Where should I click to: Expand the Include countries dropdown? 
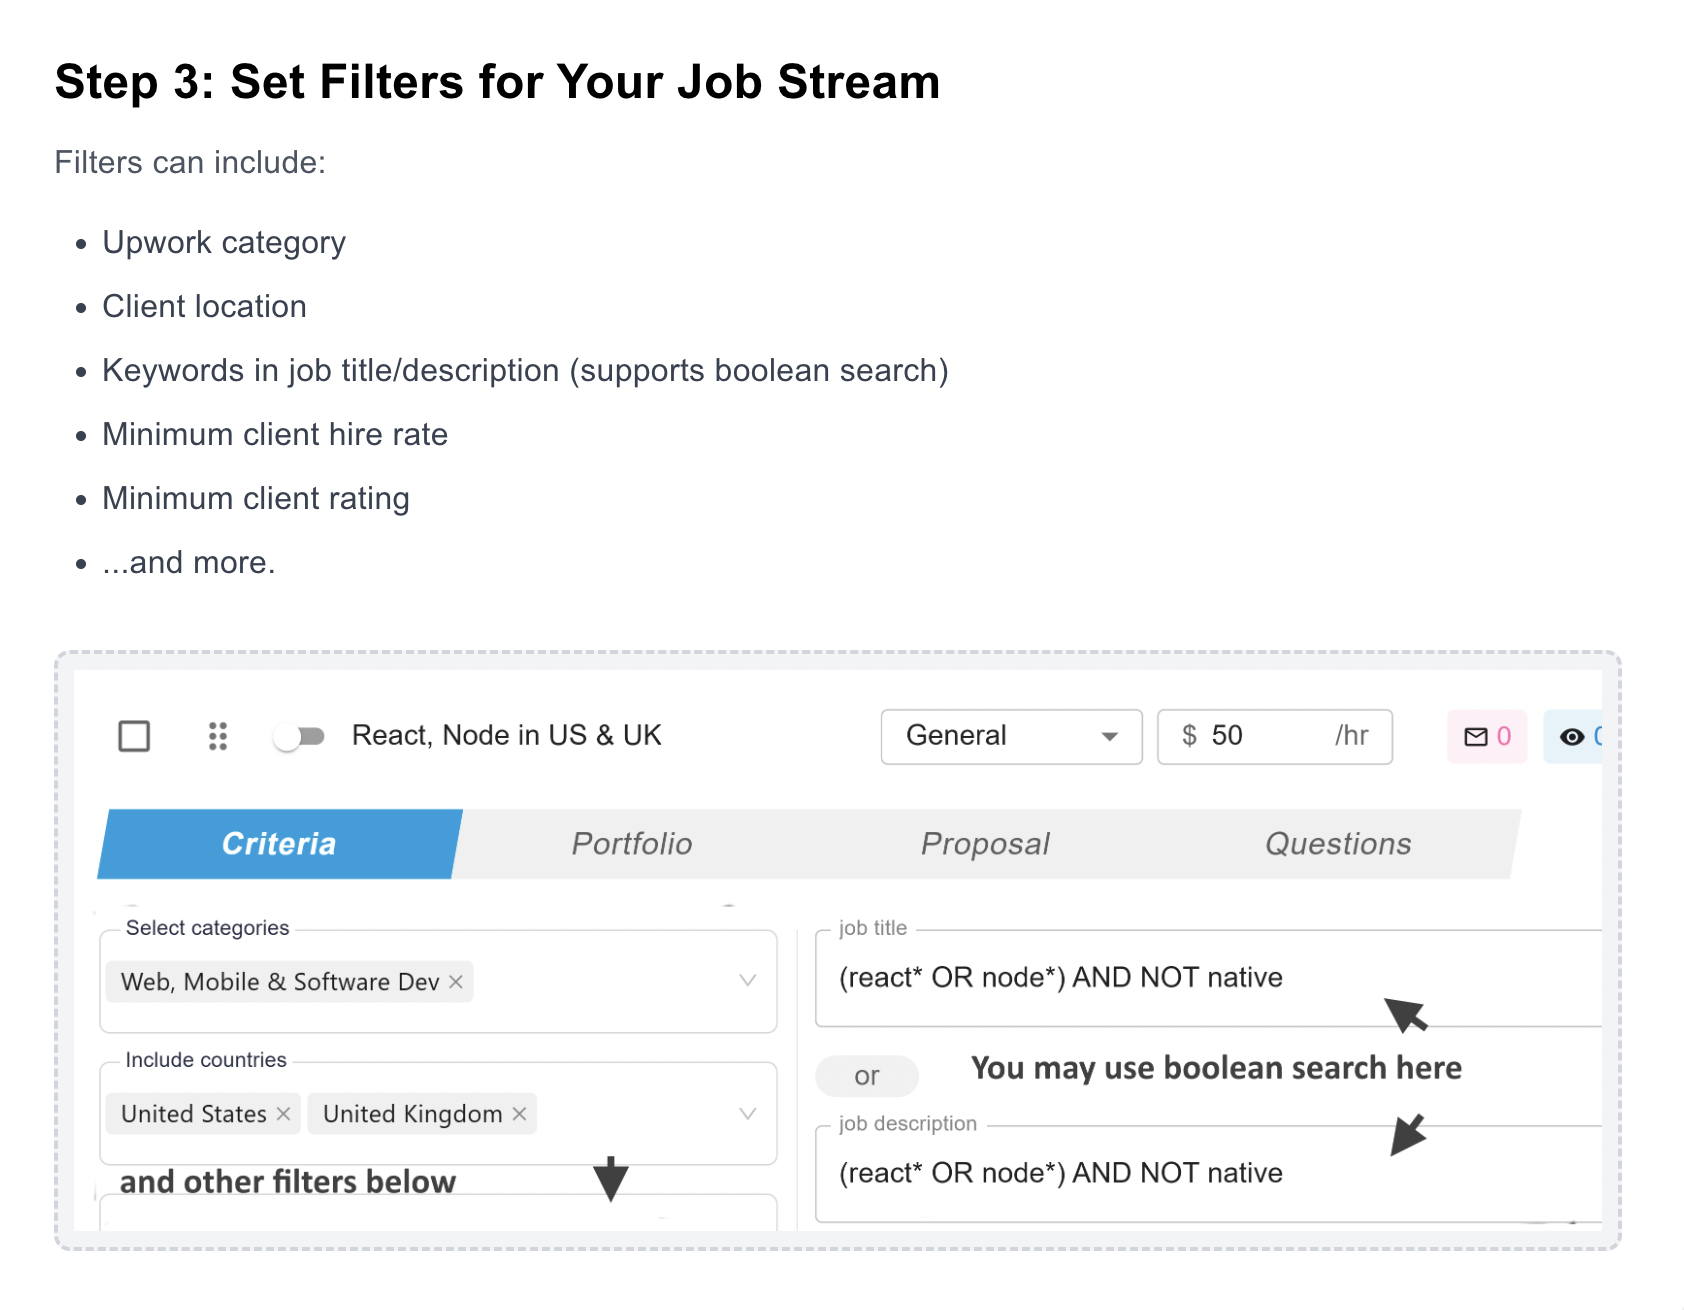point(746,1113)
